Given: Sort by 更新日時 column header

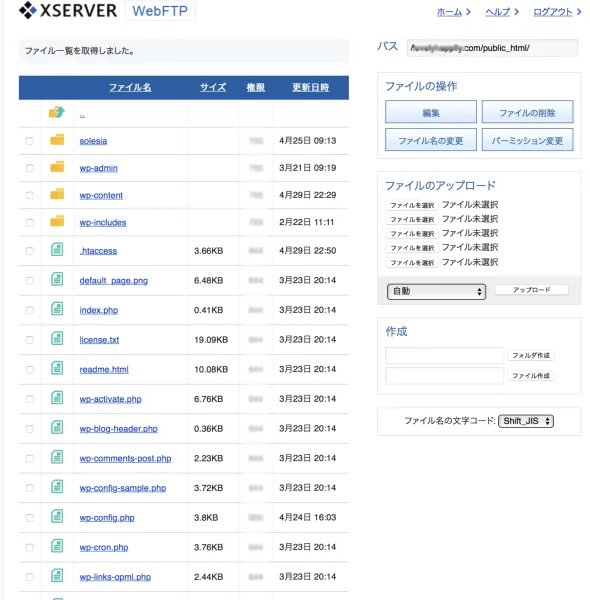Looking at the screenshot, I should tap(311, 87).
